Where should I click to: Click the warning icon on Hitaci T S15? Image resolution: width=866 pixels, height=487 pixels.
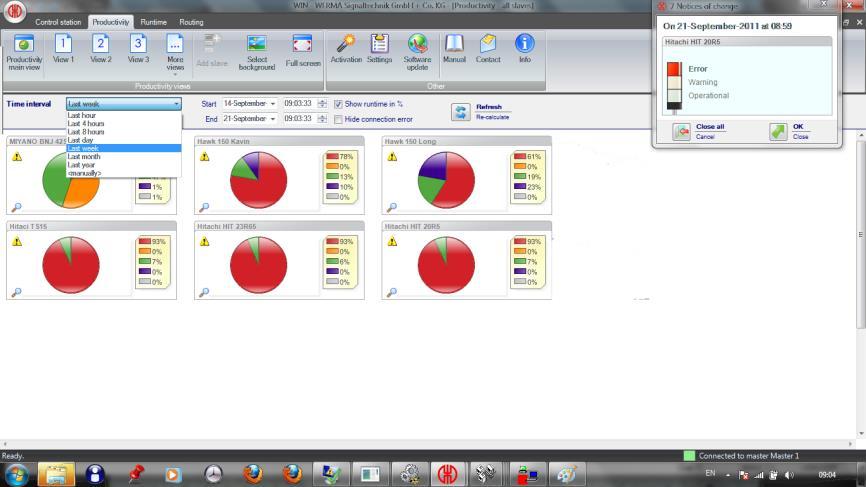[17, 241]
